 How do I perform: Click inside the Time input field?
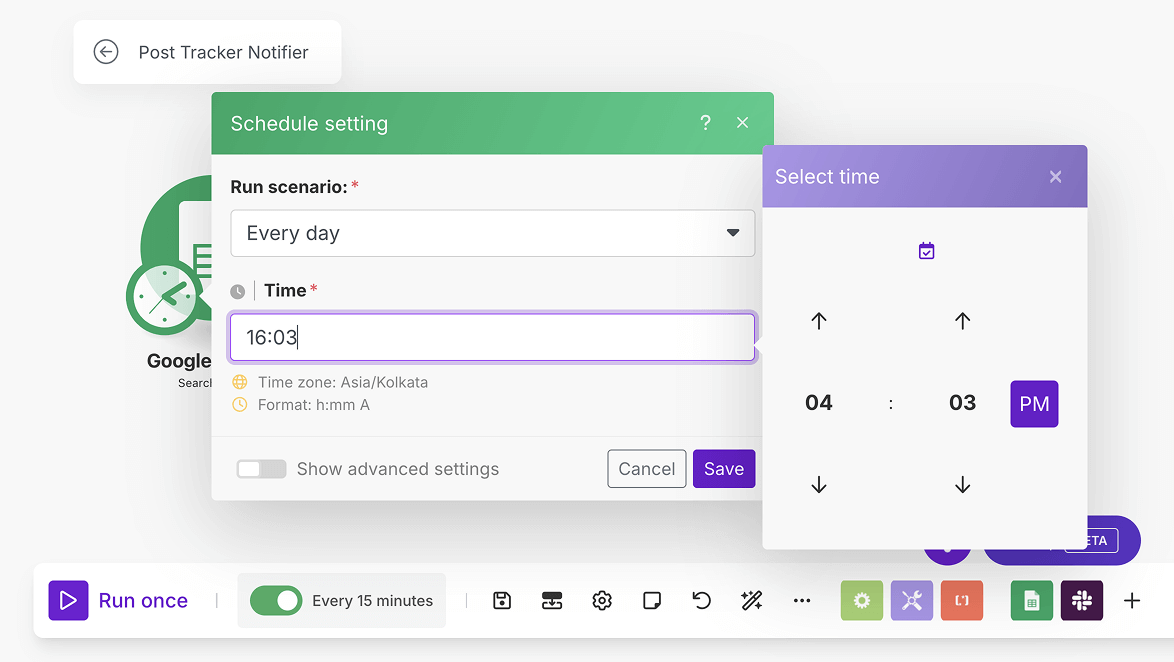click(493, 337)
